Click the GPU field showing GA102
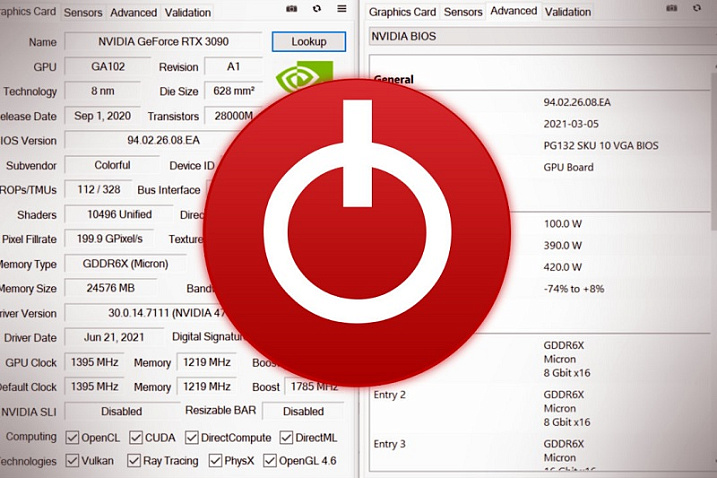 coord(108,66)
